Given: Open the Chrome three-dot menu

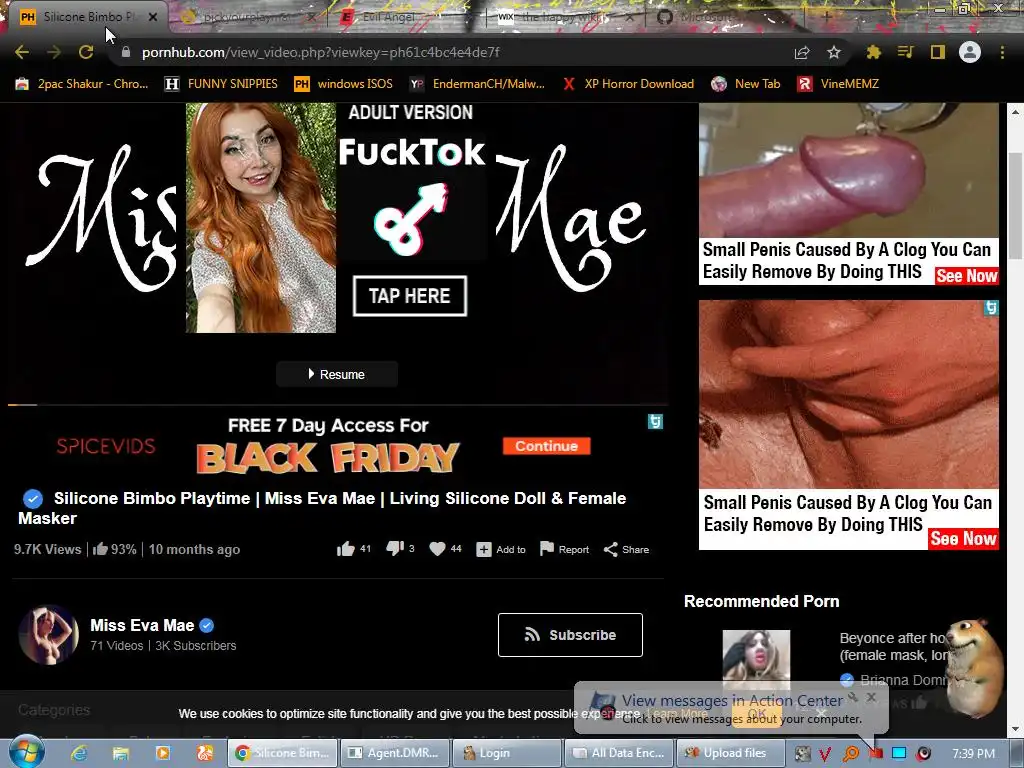Looking at the screenshot, I should point(1002,52).
